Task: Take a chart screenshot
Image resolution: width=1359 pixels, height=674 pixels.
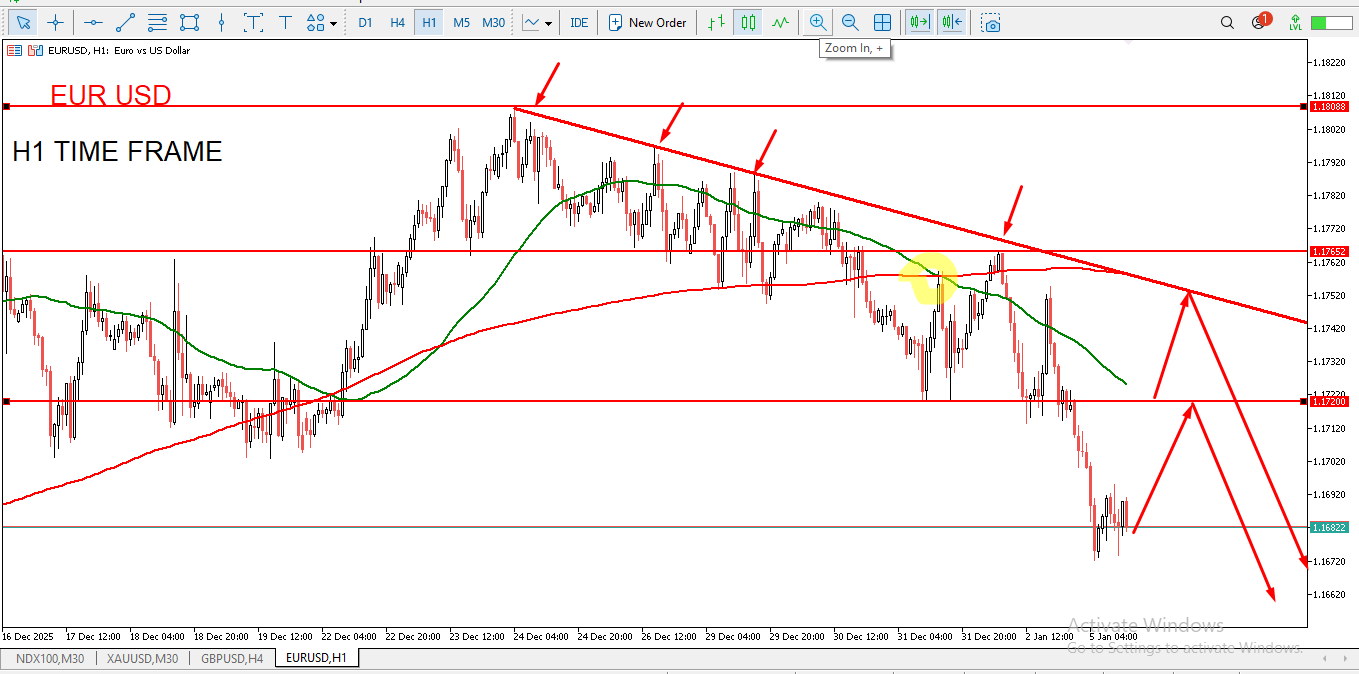Action: (x=991, y=22)
